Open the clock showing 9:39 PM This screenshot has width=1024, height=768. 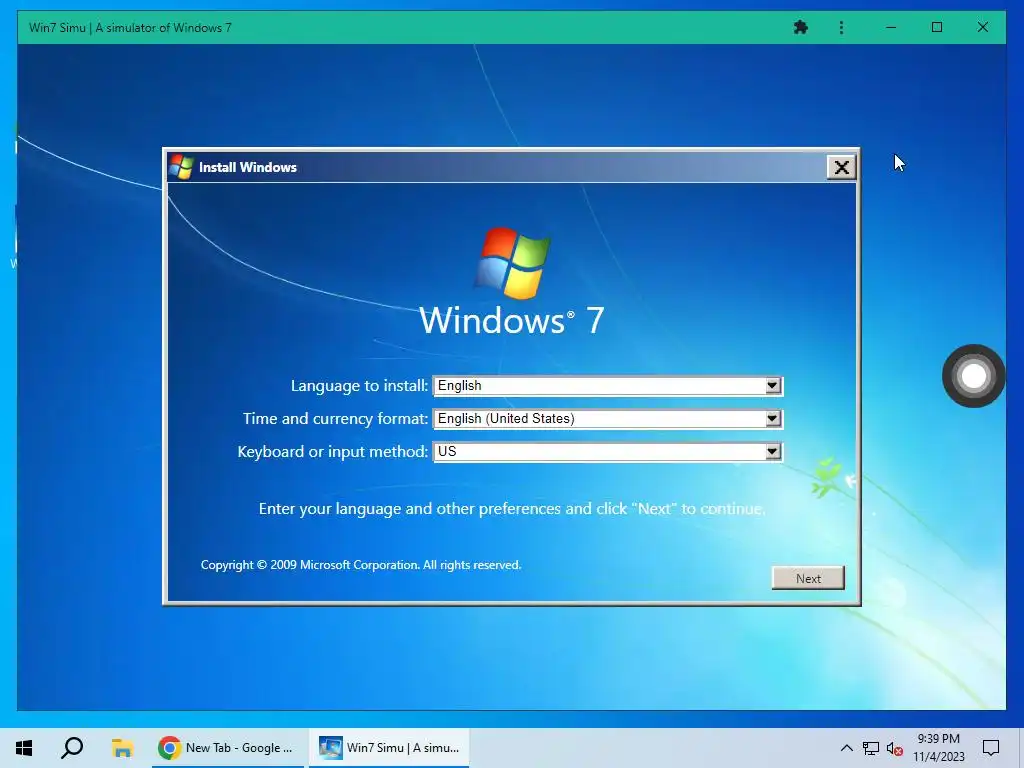938,748
